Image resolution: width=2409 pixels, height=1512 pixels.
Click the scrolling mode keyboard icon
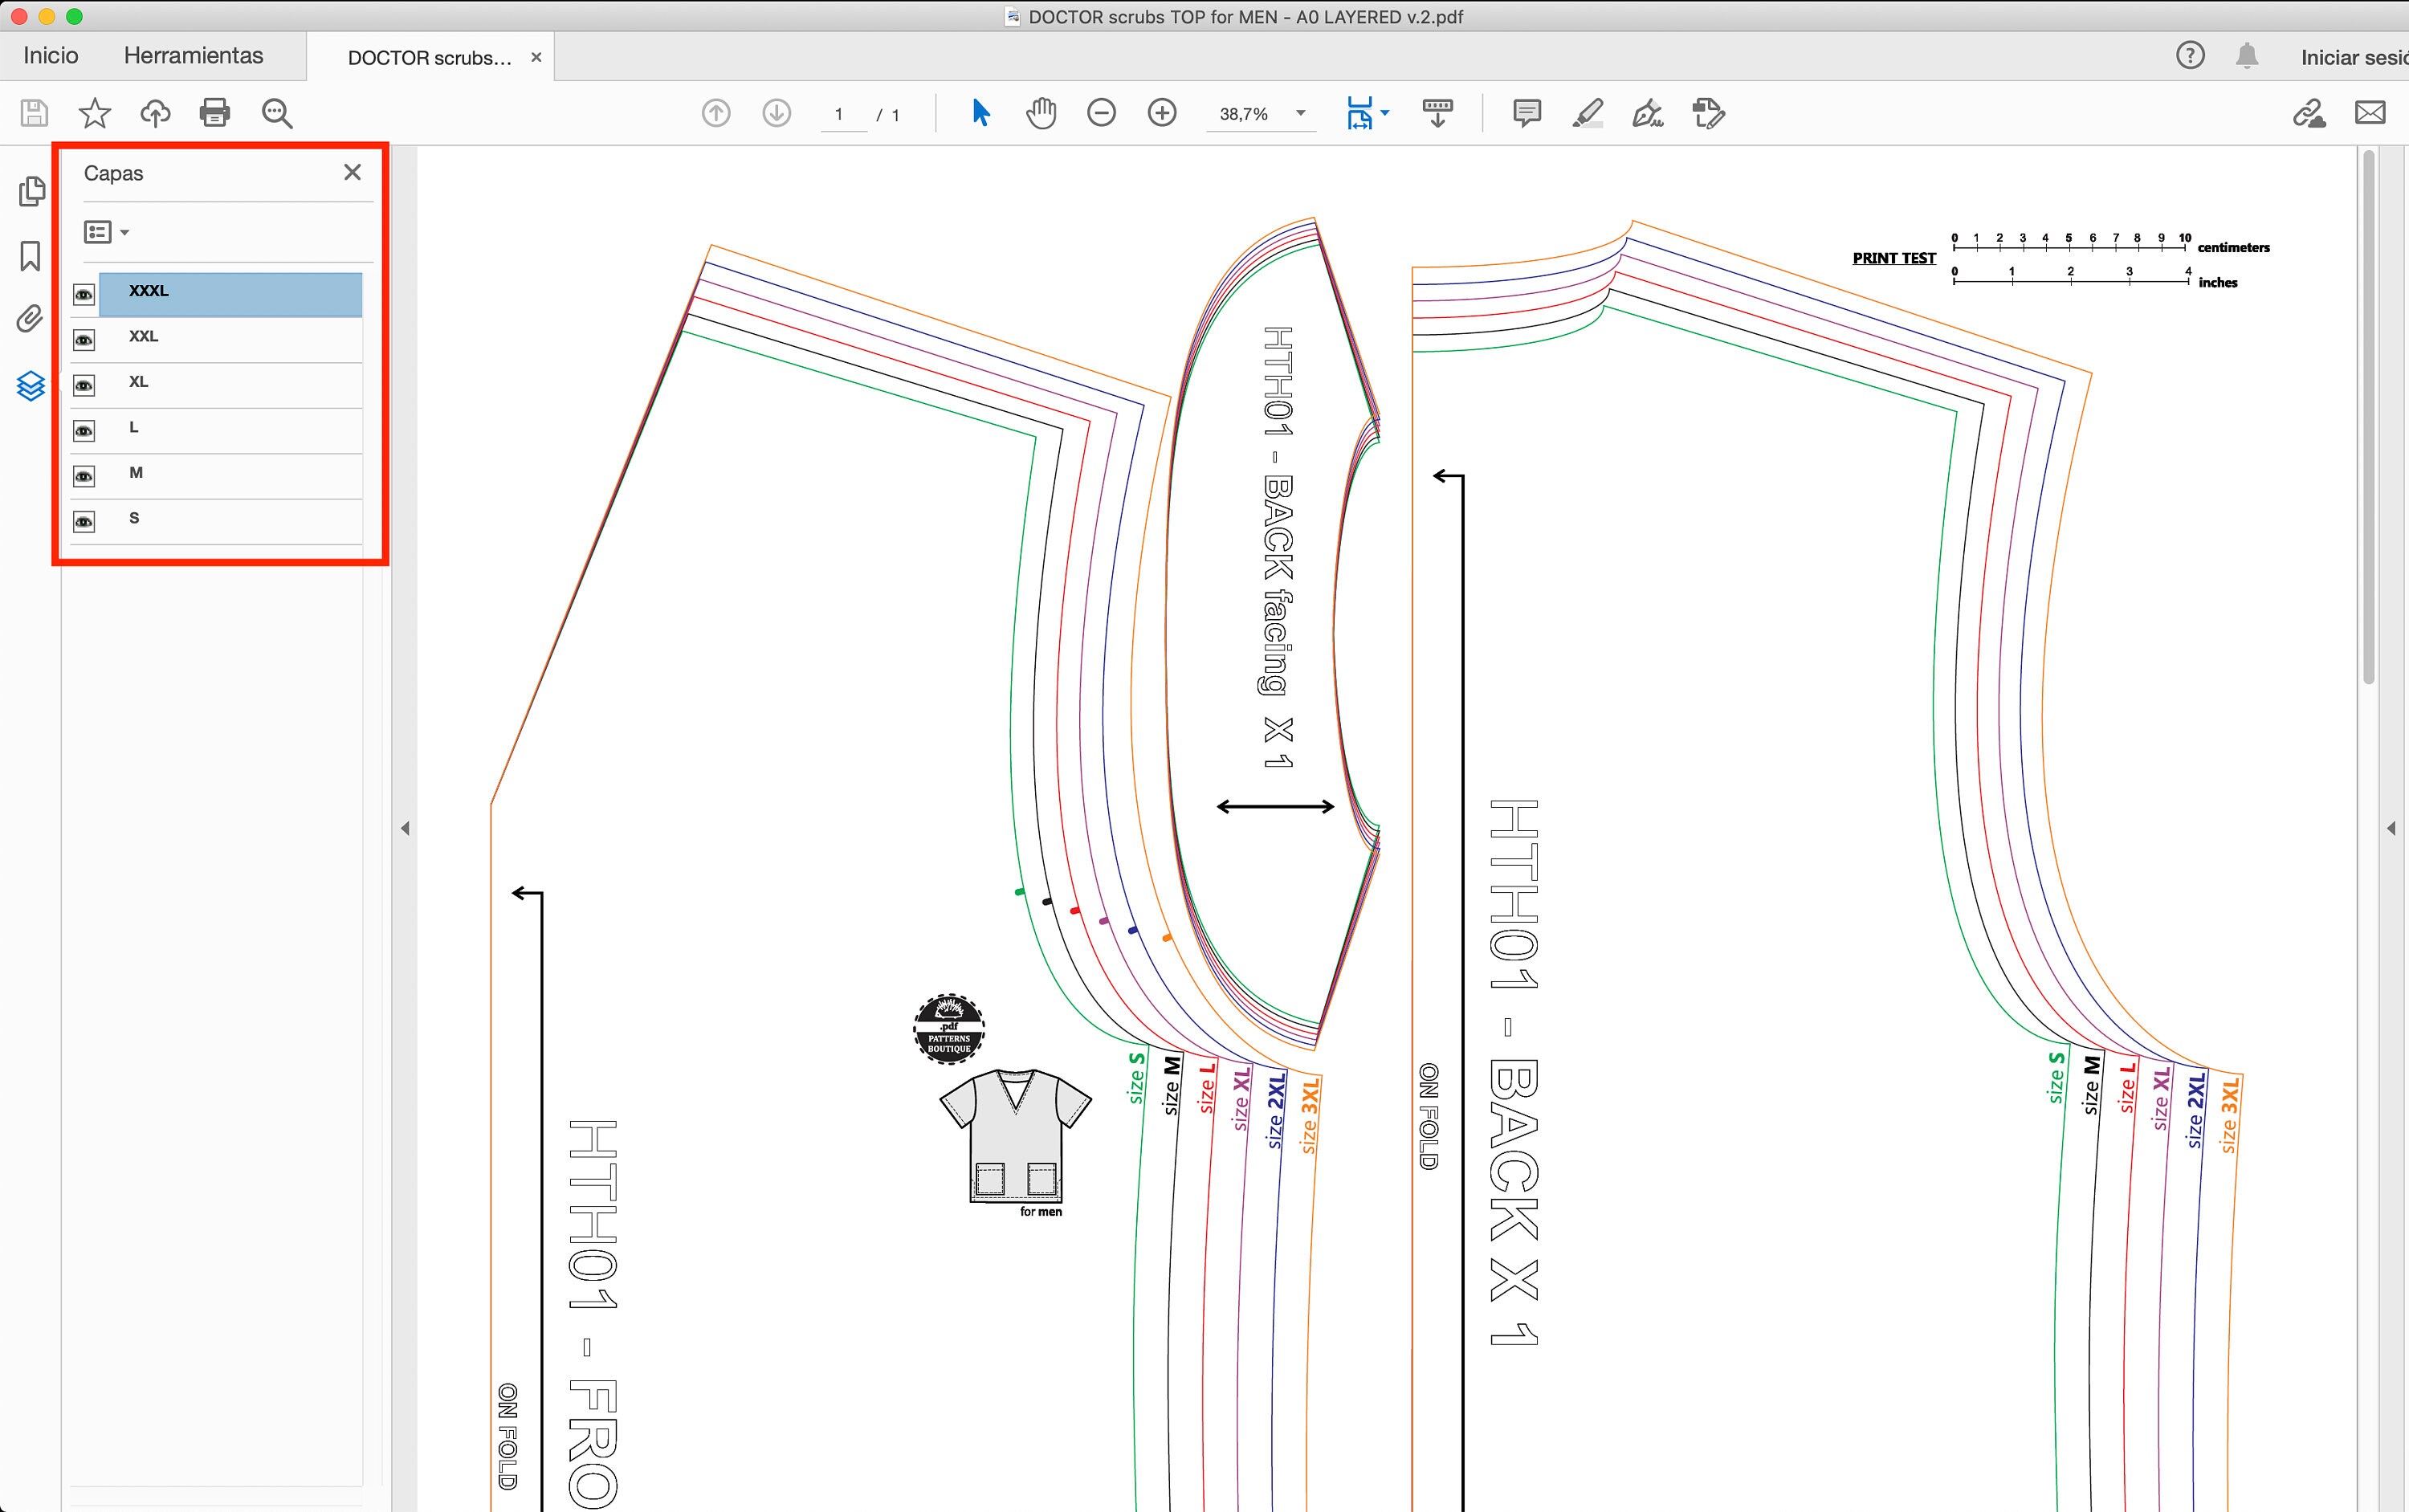coord(1438,113)
